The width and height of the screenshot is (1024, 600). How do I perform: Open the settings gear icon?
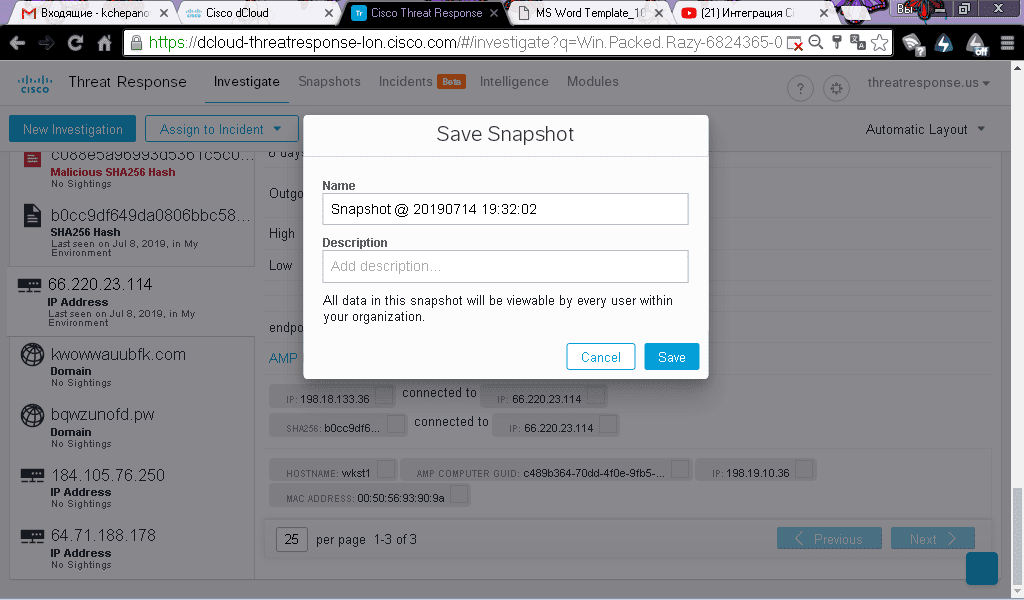tap(836, 88)
